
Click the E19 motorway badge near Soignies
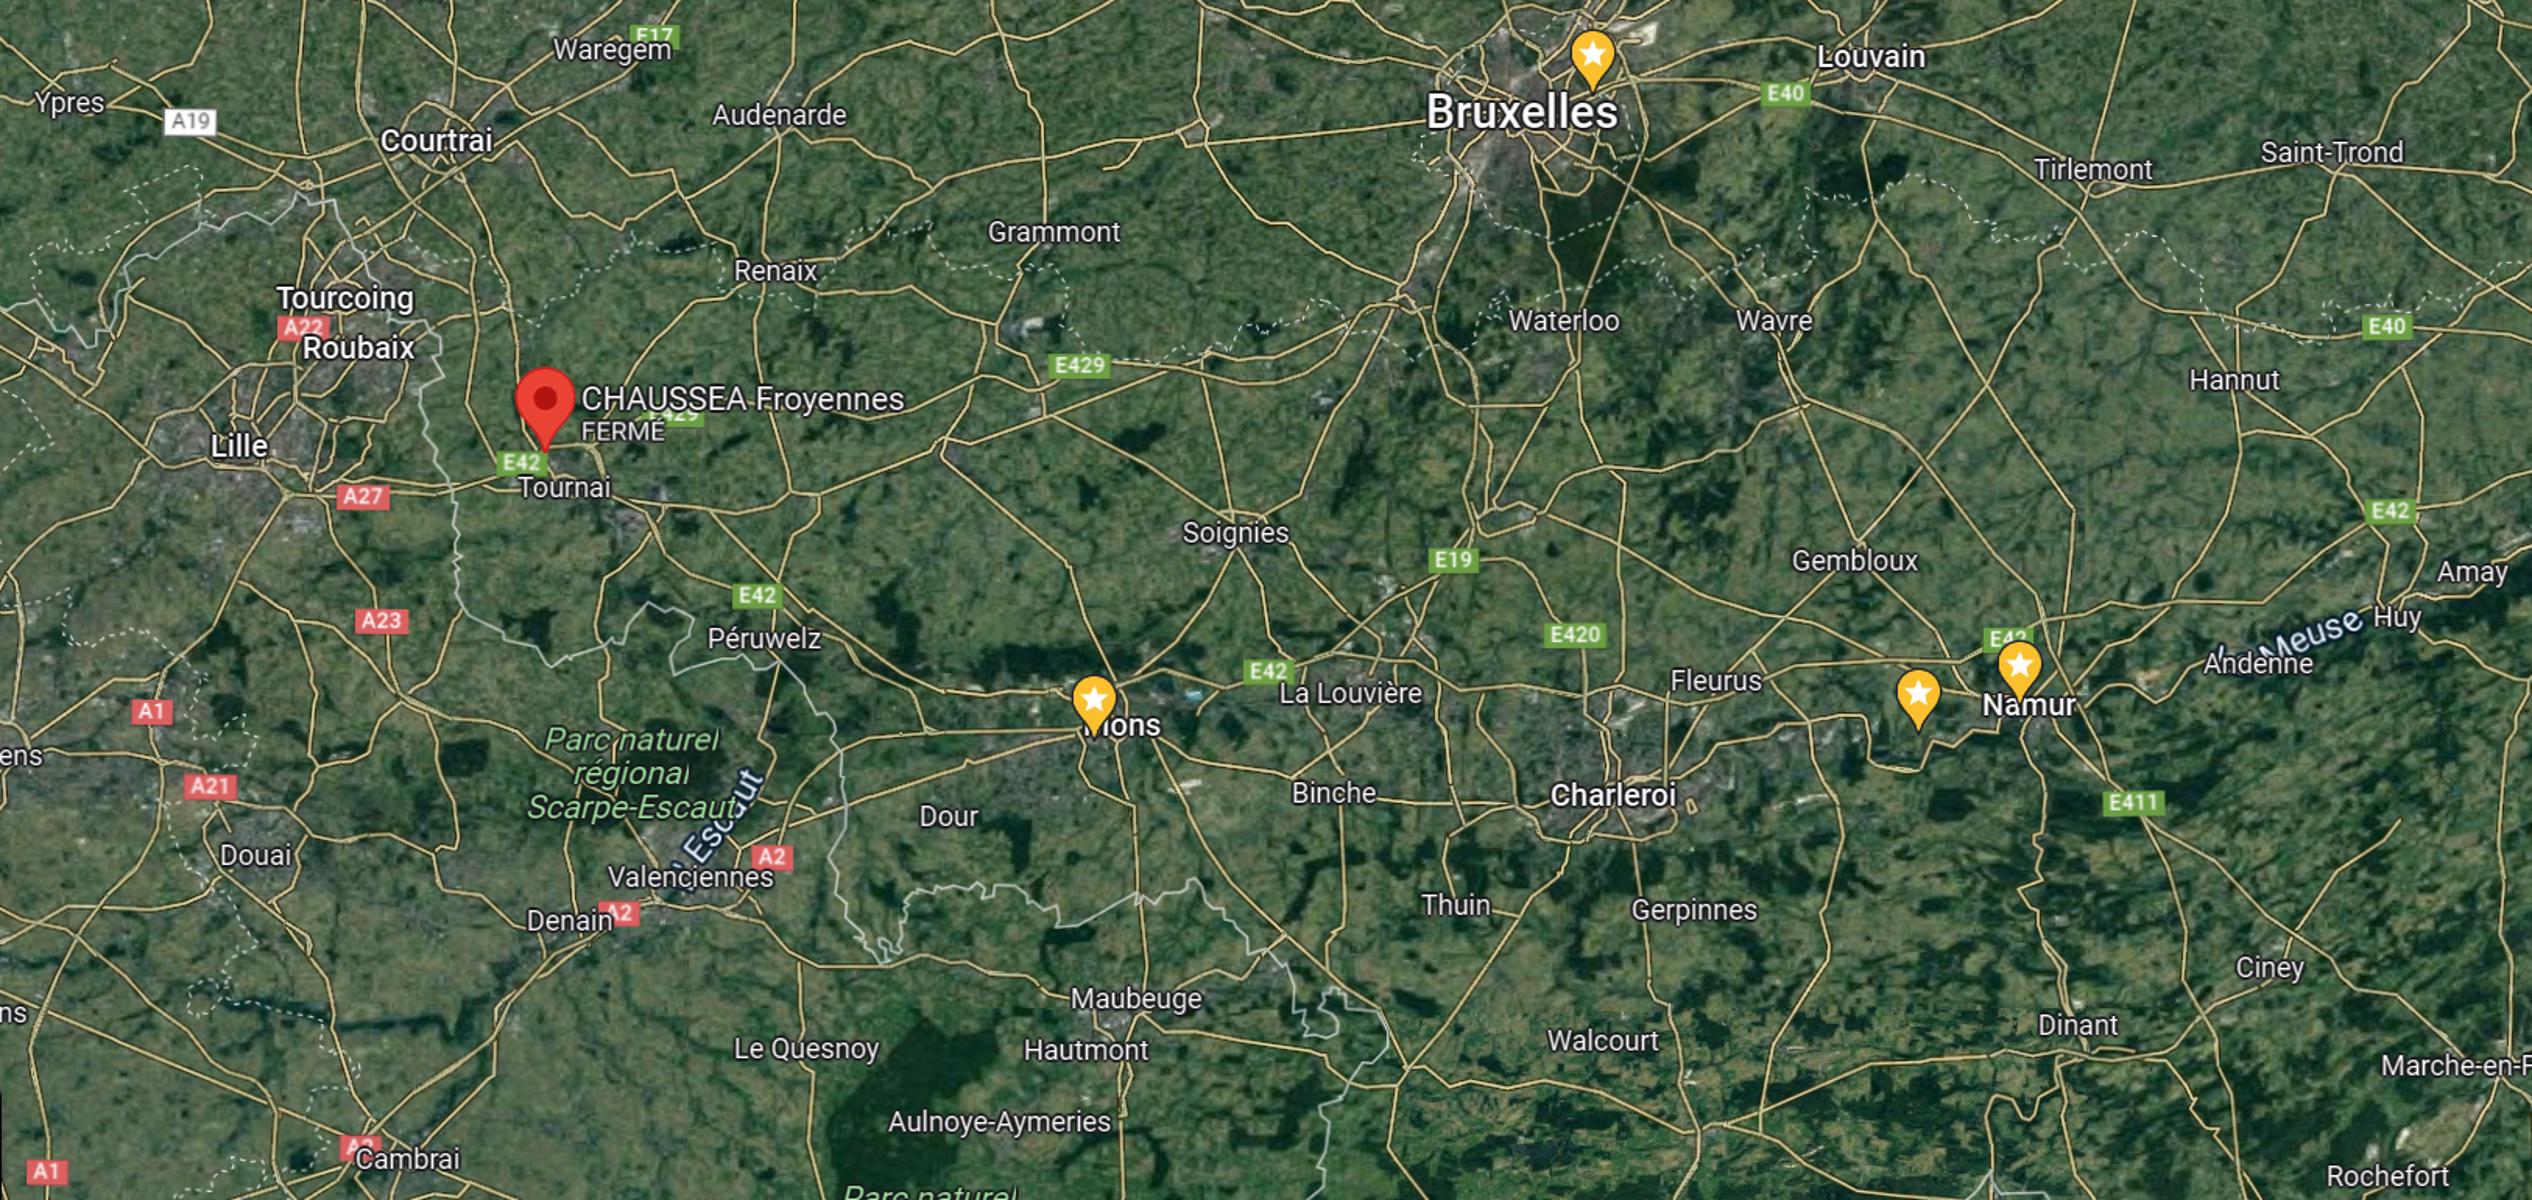point(1453,560)
